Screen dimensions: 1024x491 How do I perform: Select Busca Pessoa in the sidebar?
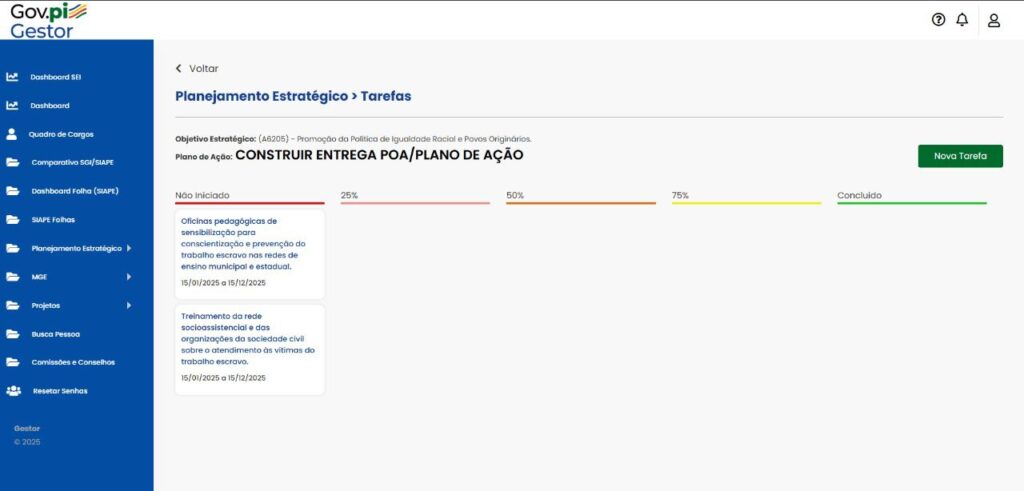pyautogui.click(x=56, y=334)
